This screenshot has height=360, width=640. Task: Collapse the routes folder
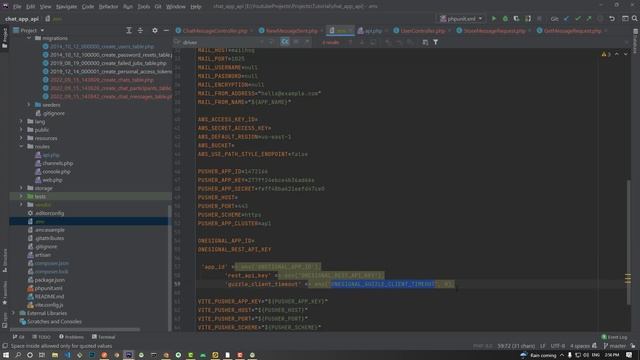tap(21, 147)
